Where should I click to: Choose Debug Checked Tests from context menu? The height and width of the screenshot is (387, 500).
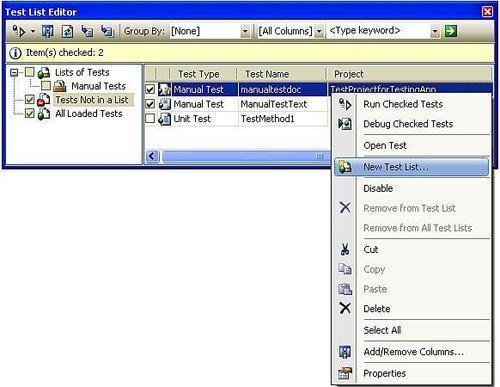(x=412, y=124)
